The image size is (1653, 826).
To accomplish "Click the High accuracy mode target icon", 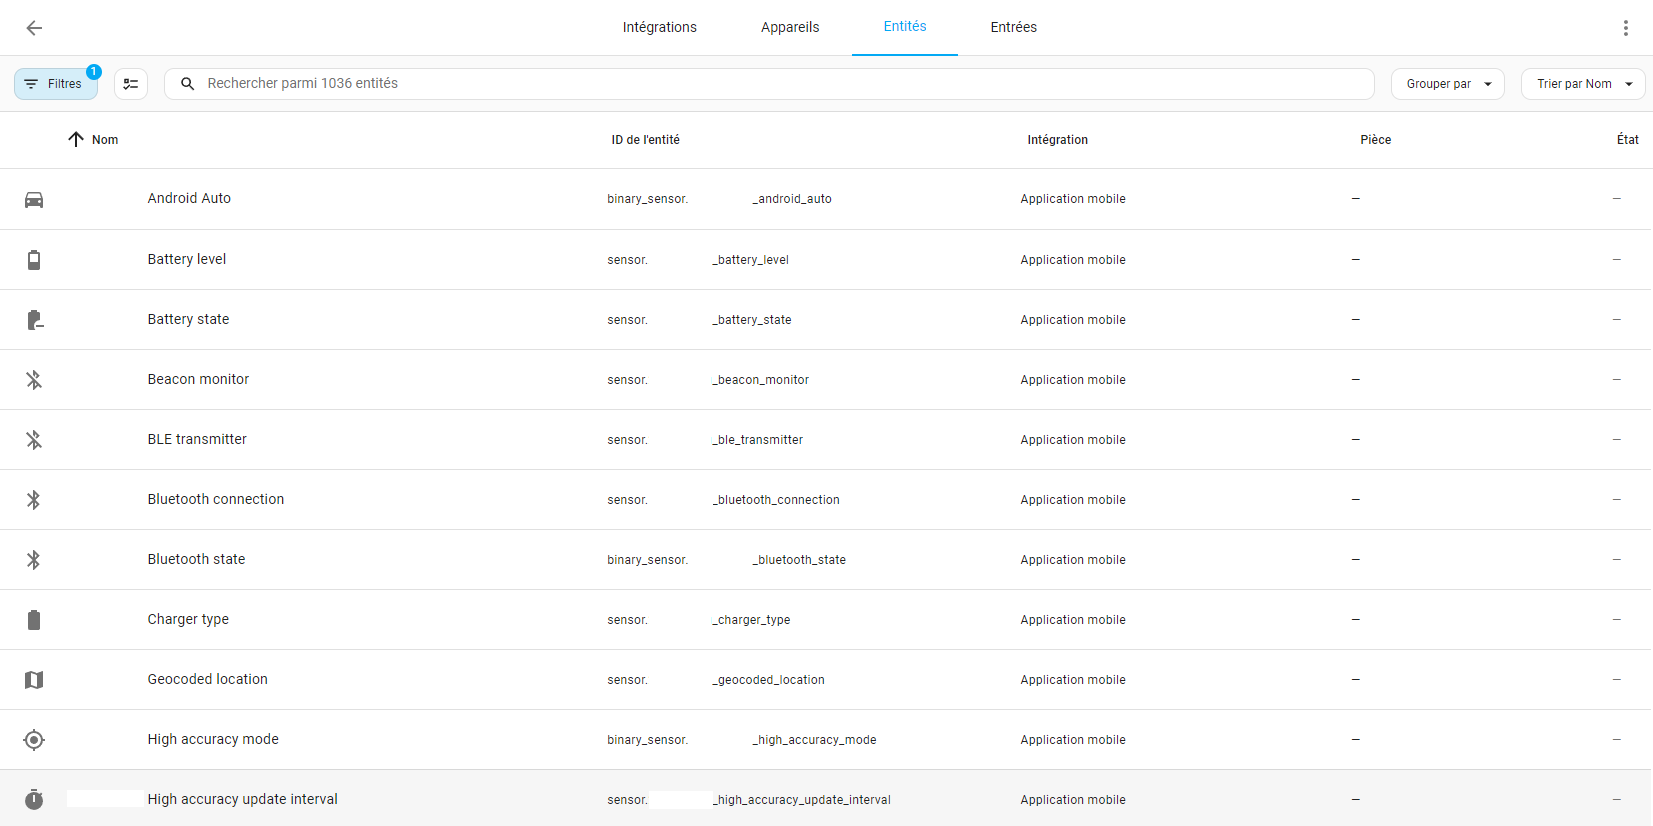I will tap(34, 740).
